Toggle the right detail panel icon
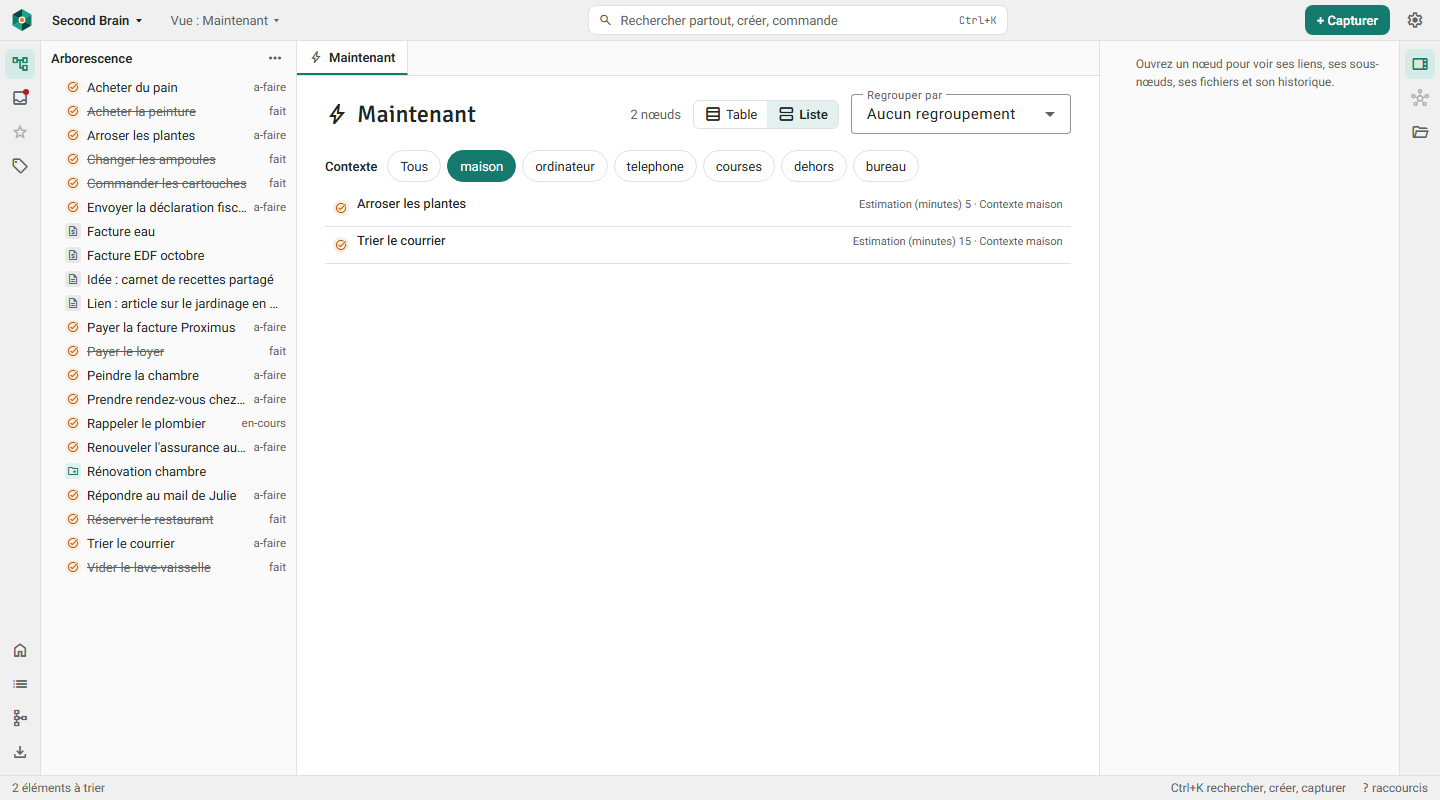The width and height of the screenshot is (1440, 800). (x=1420, y=64)
